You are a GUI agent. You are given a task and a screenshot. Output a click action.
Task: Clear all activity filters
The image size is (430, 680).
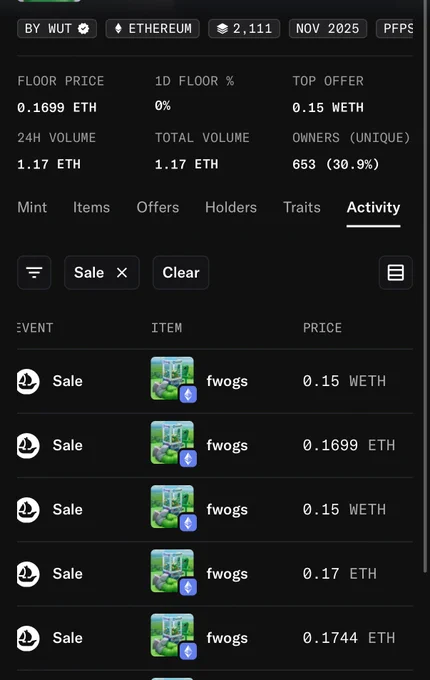[x=181, y=272]
